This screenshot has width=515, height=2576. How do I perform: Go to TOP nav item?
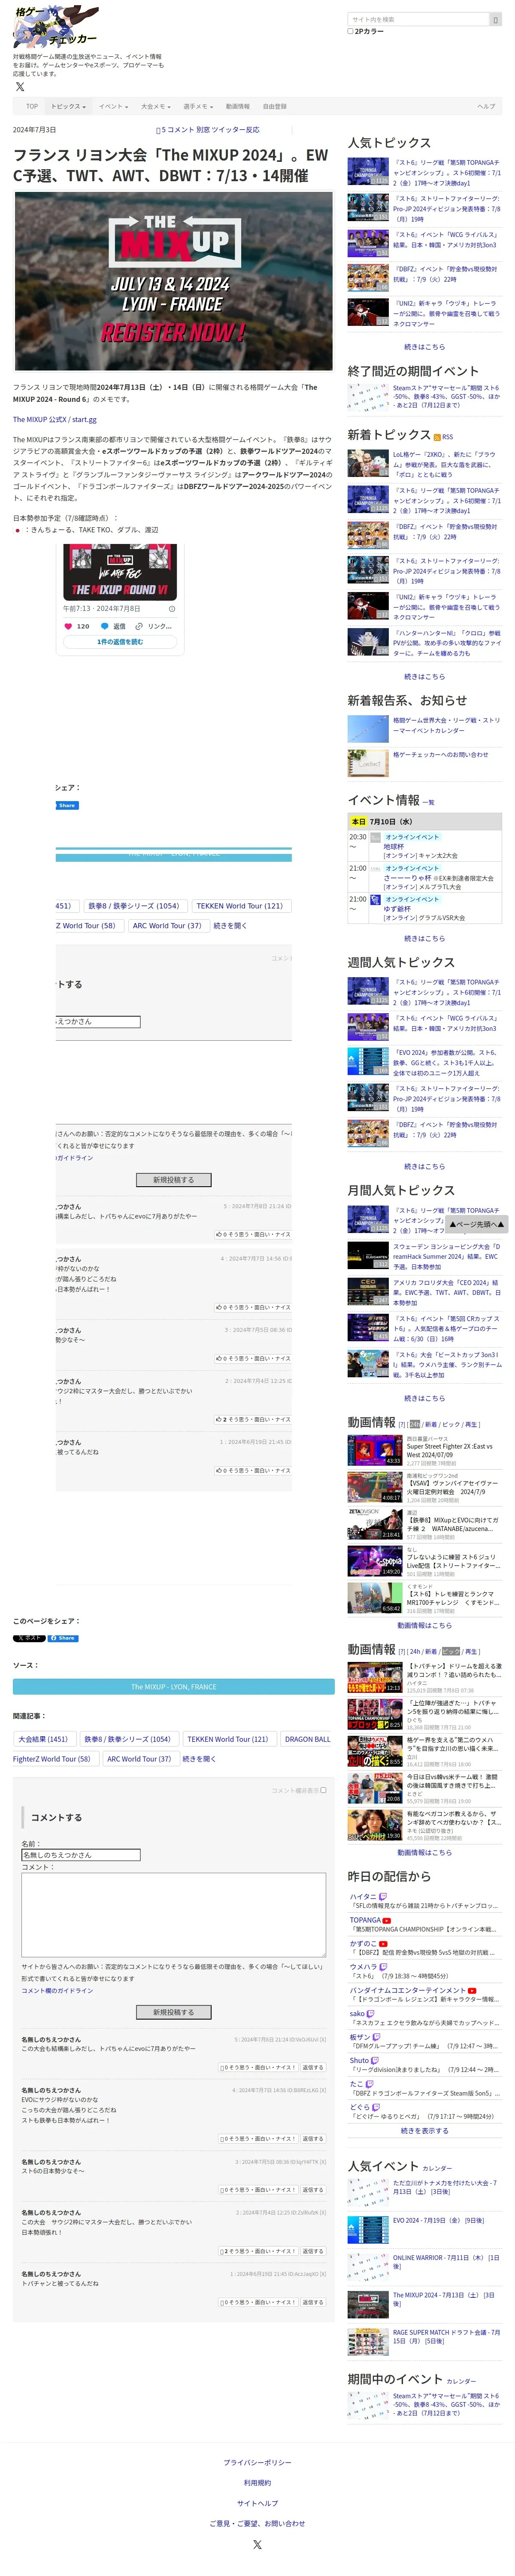pos(32,106)
